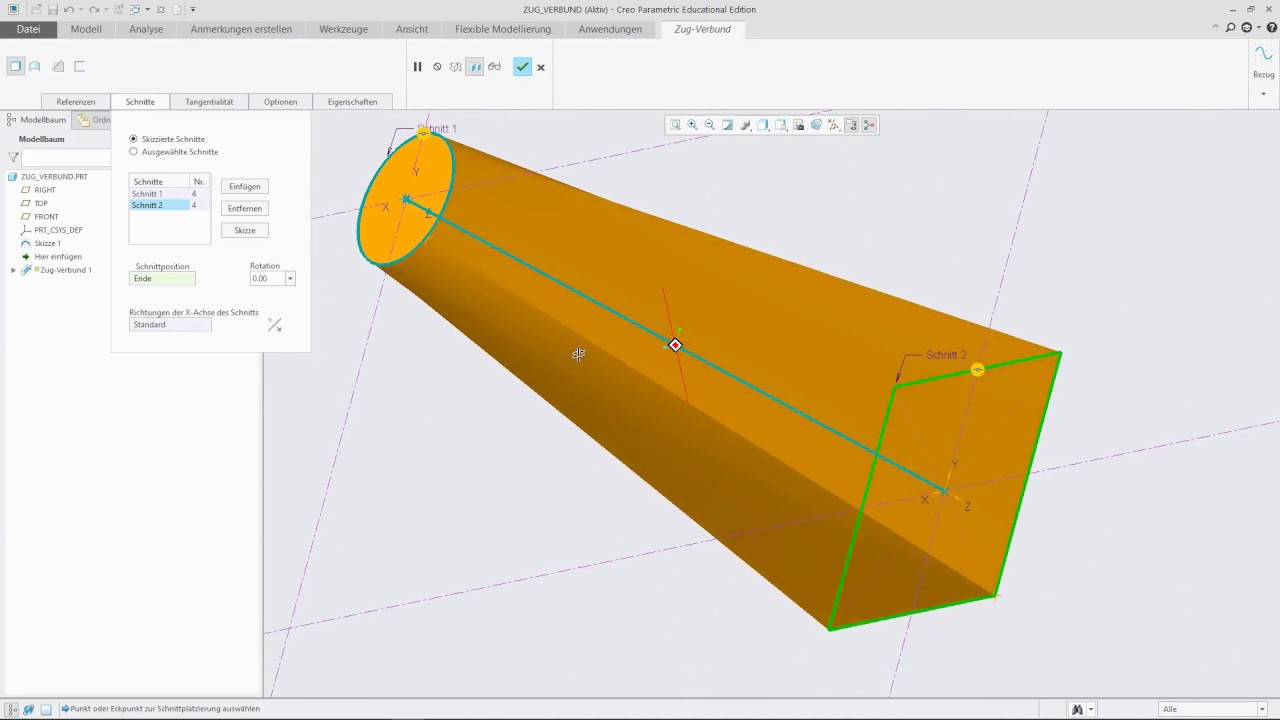This screenshot has width=1280, height=720.
Task: Click the undo icon in quick access bar
Action: [70, 9]
